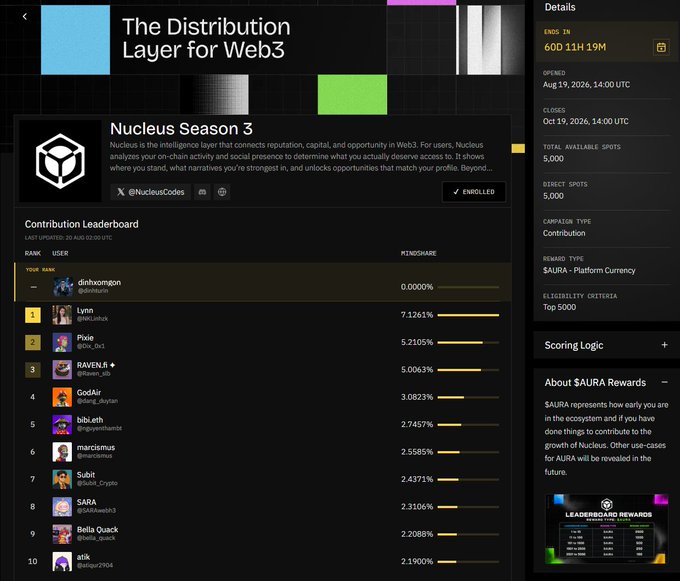Click atik's avatar
680x581 pixels.
[62, 561]
